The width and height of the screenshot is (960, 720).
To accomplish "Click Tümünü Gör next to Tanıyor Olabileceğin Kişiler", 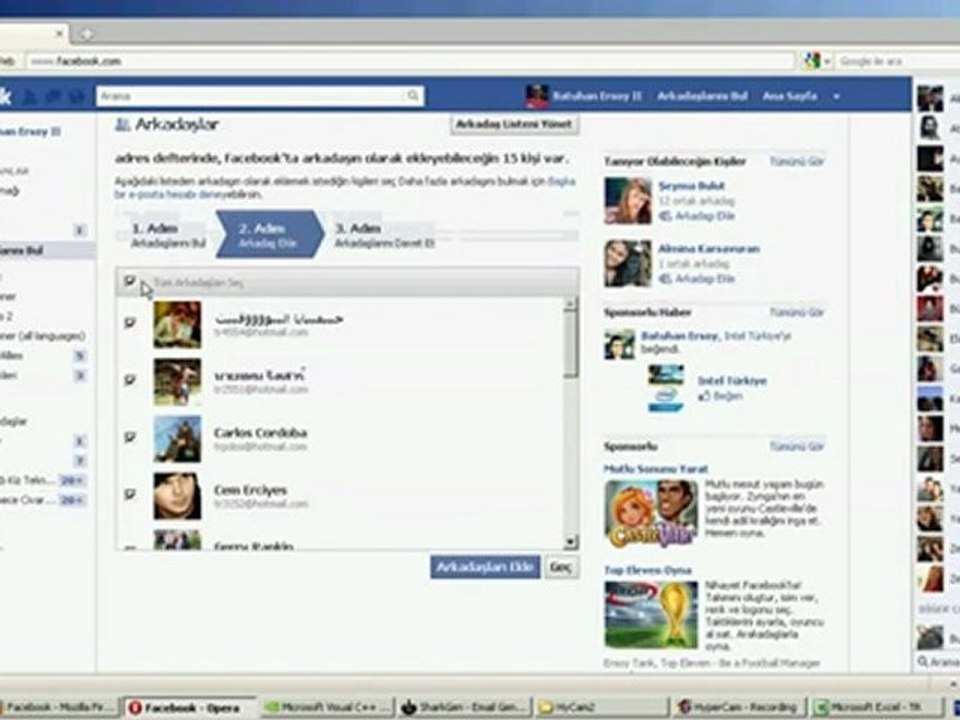I will (797, 162).
